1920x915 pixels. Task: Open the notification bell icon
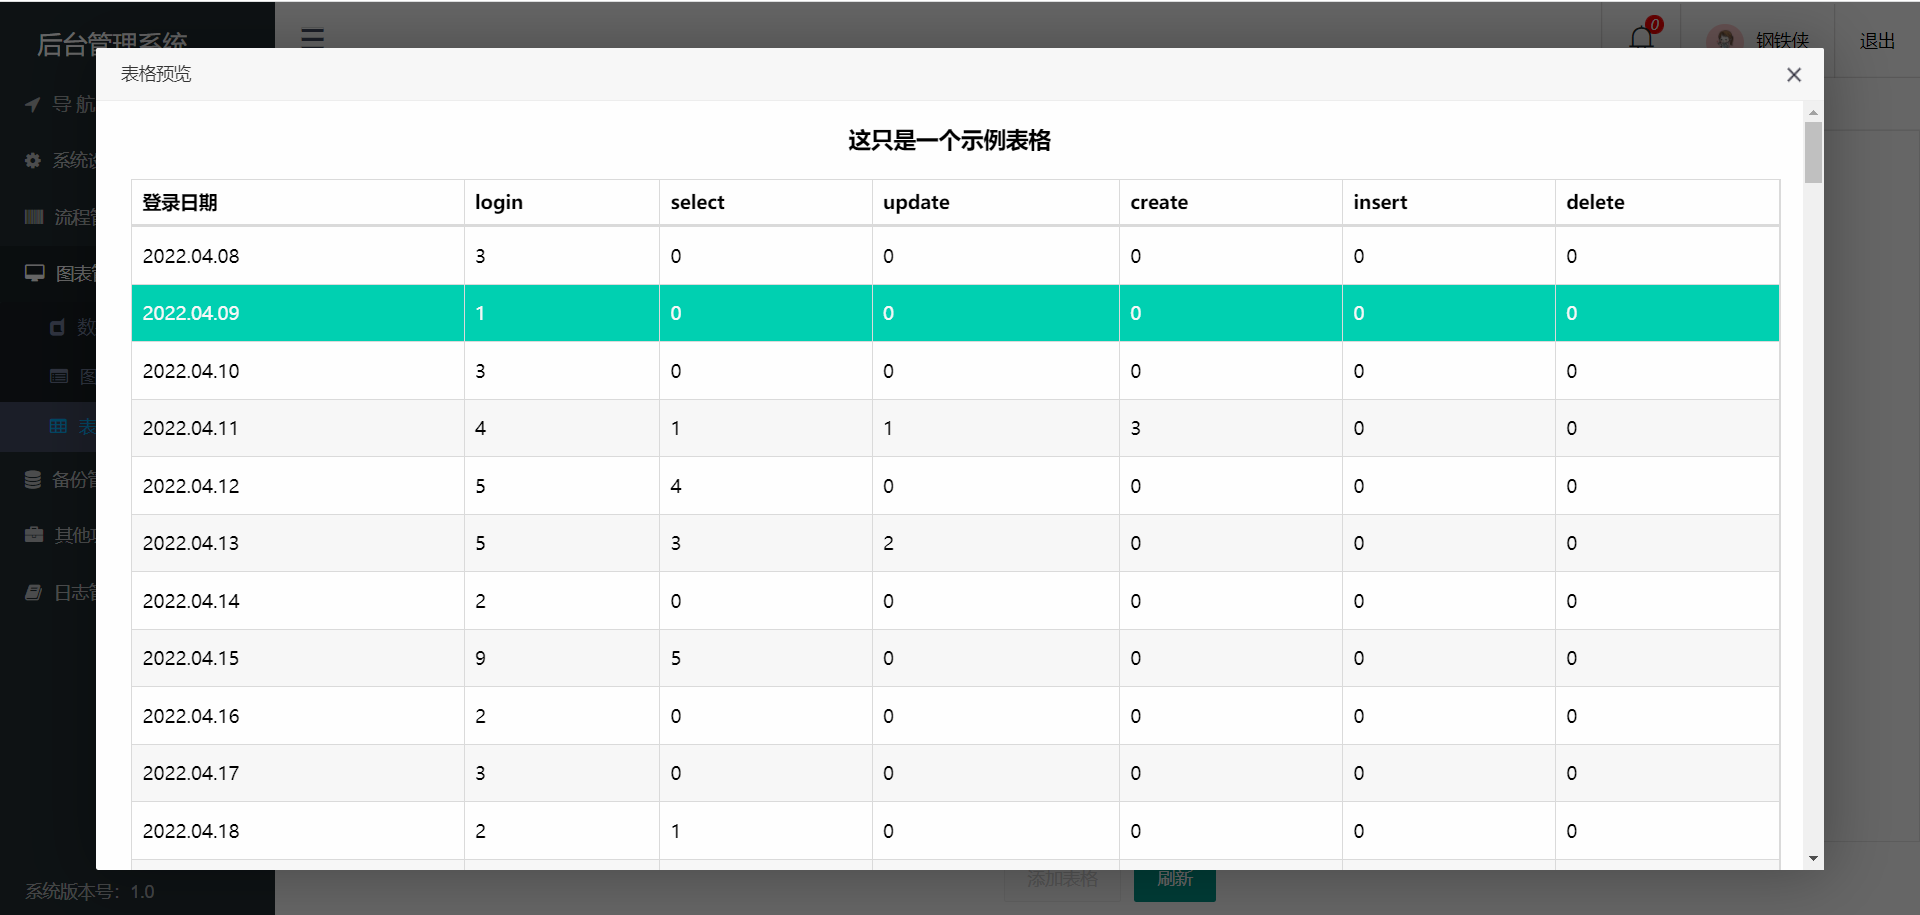point(1640,37)
